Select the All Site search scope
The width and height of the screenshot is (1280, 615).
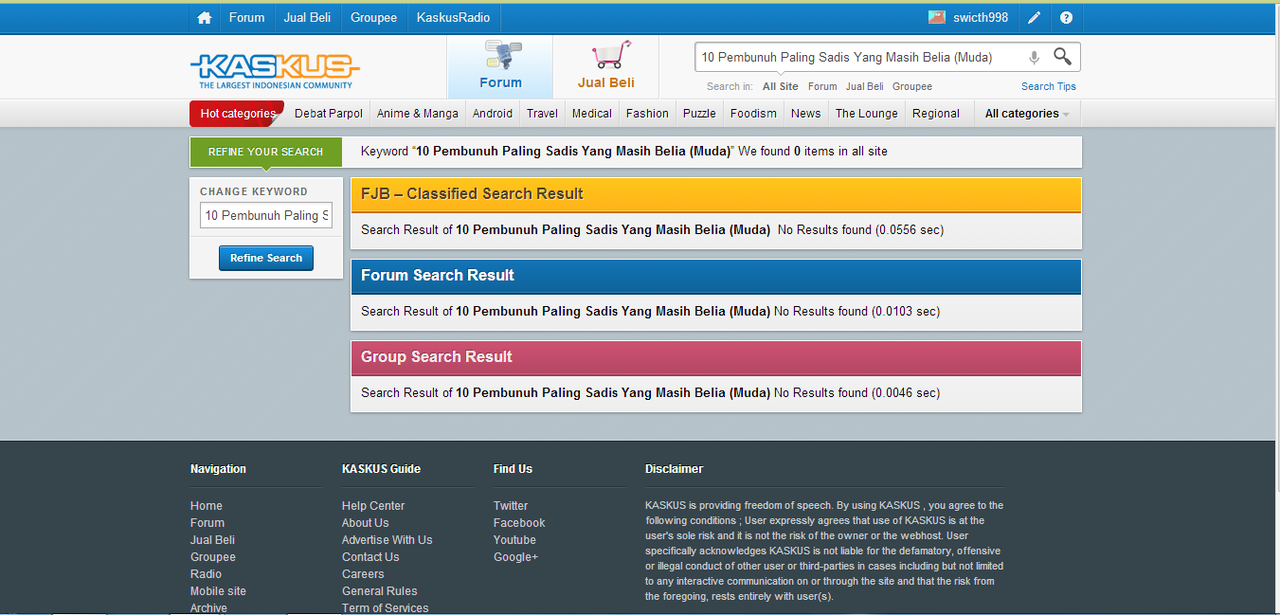[780, 87]
